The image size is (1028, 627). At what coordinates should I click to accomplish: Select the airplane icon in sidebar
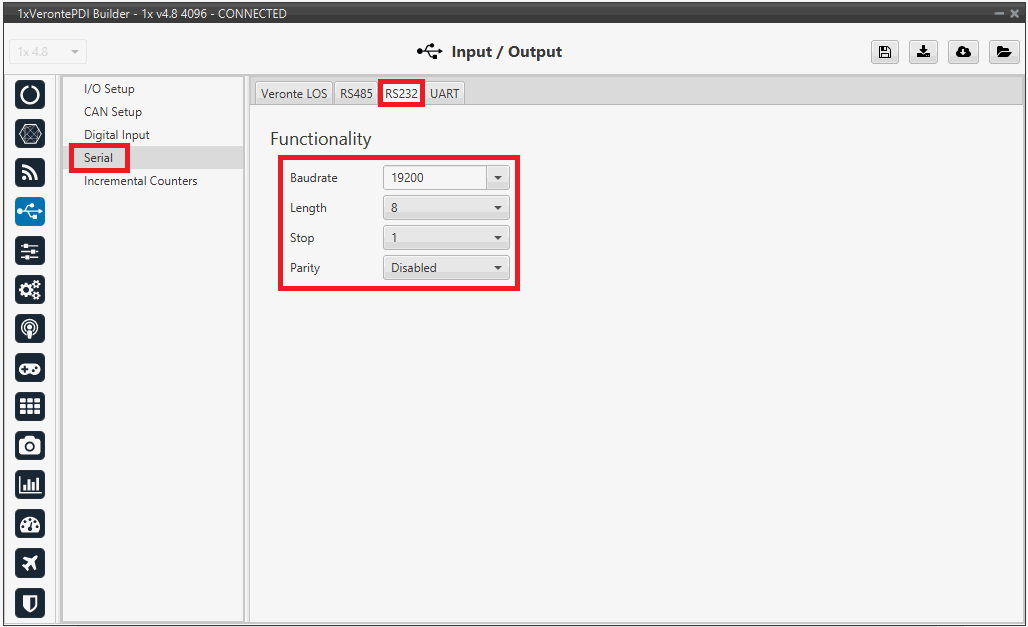(30, 563)
